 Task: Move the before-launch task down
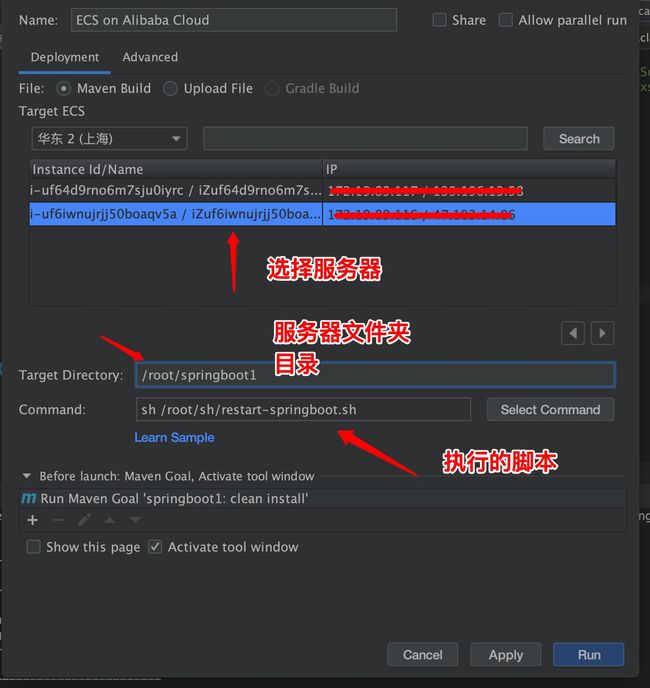pyautogui.click(x=135, y=520)
